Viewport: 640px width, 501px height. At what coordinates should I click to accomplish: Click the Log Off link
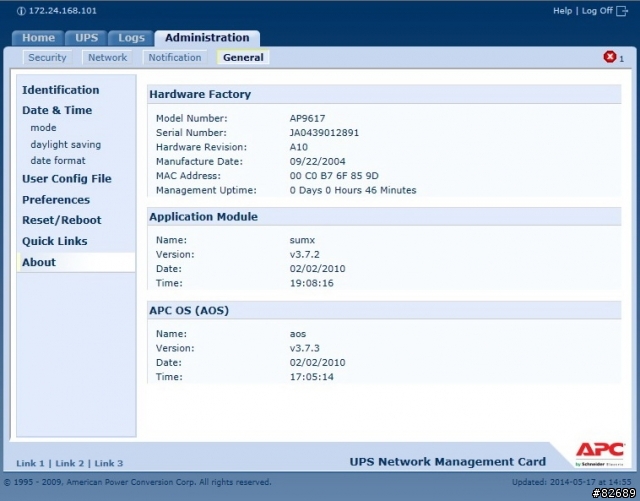597,11
